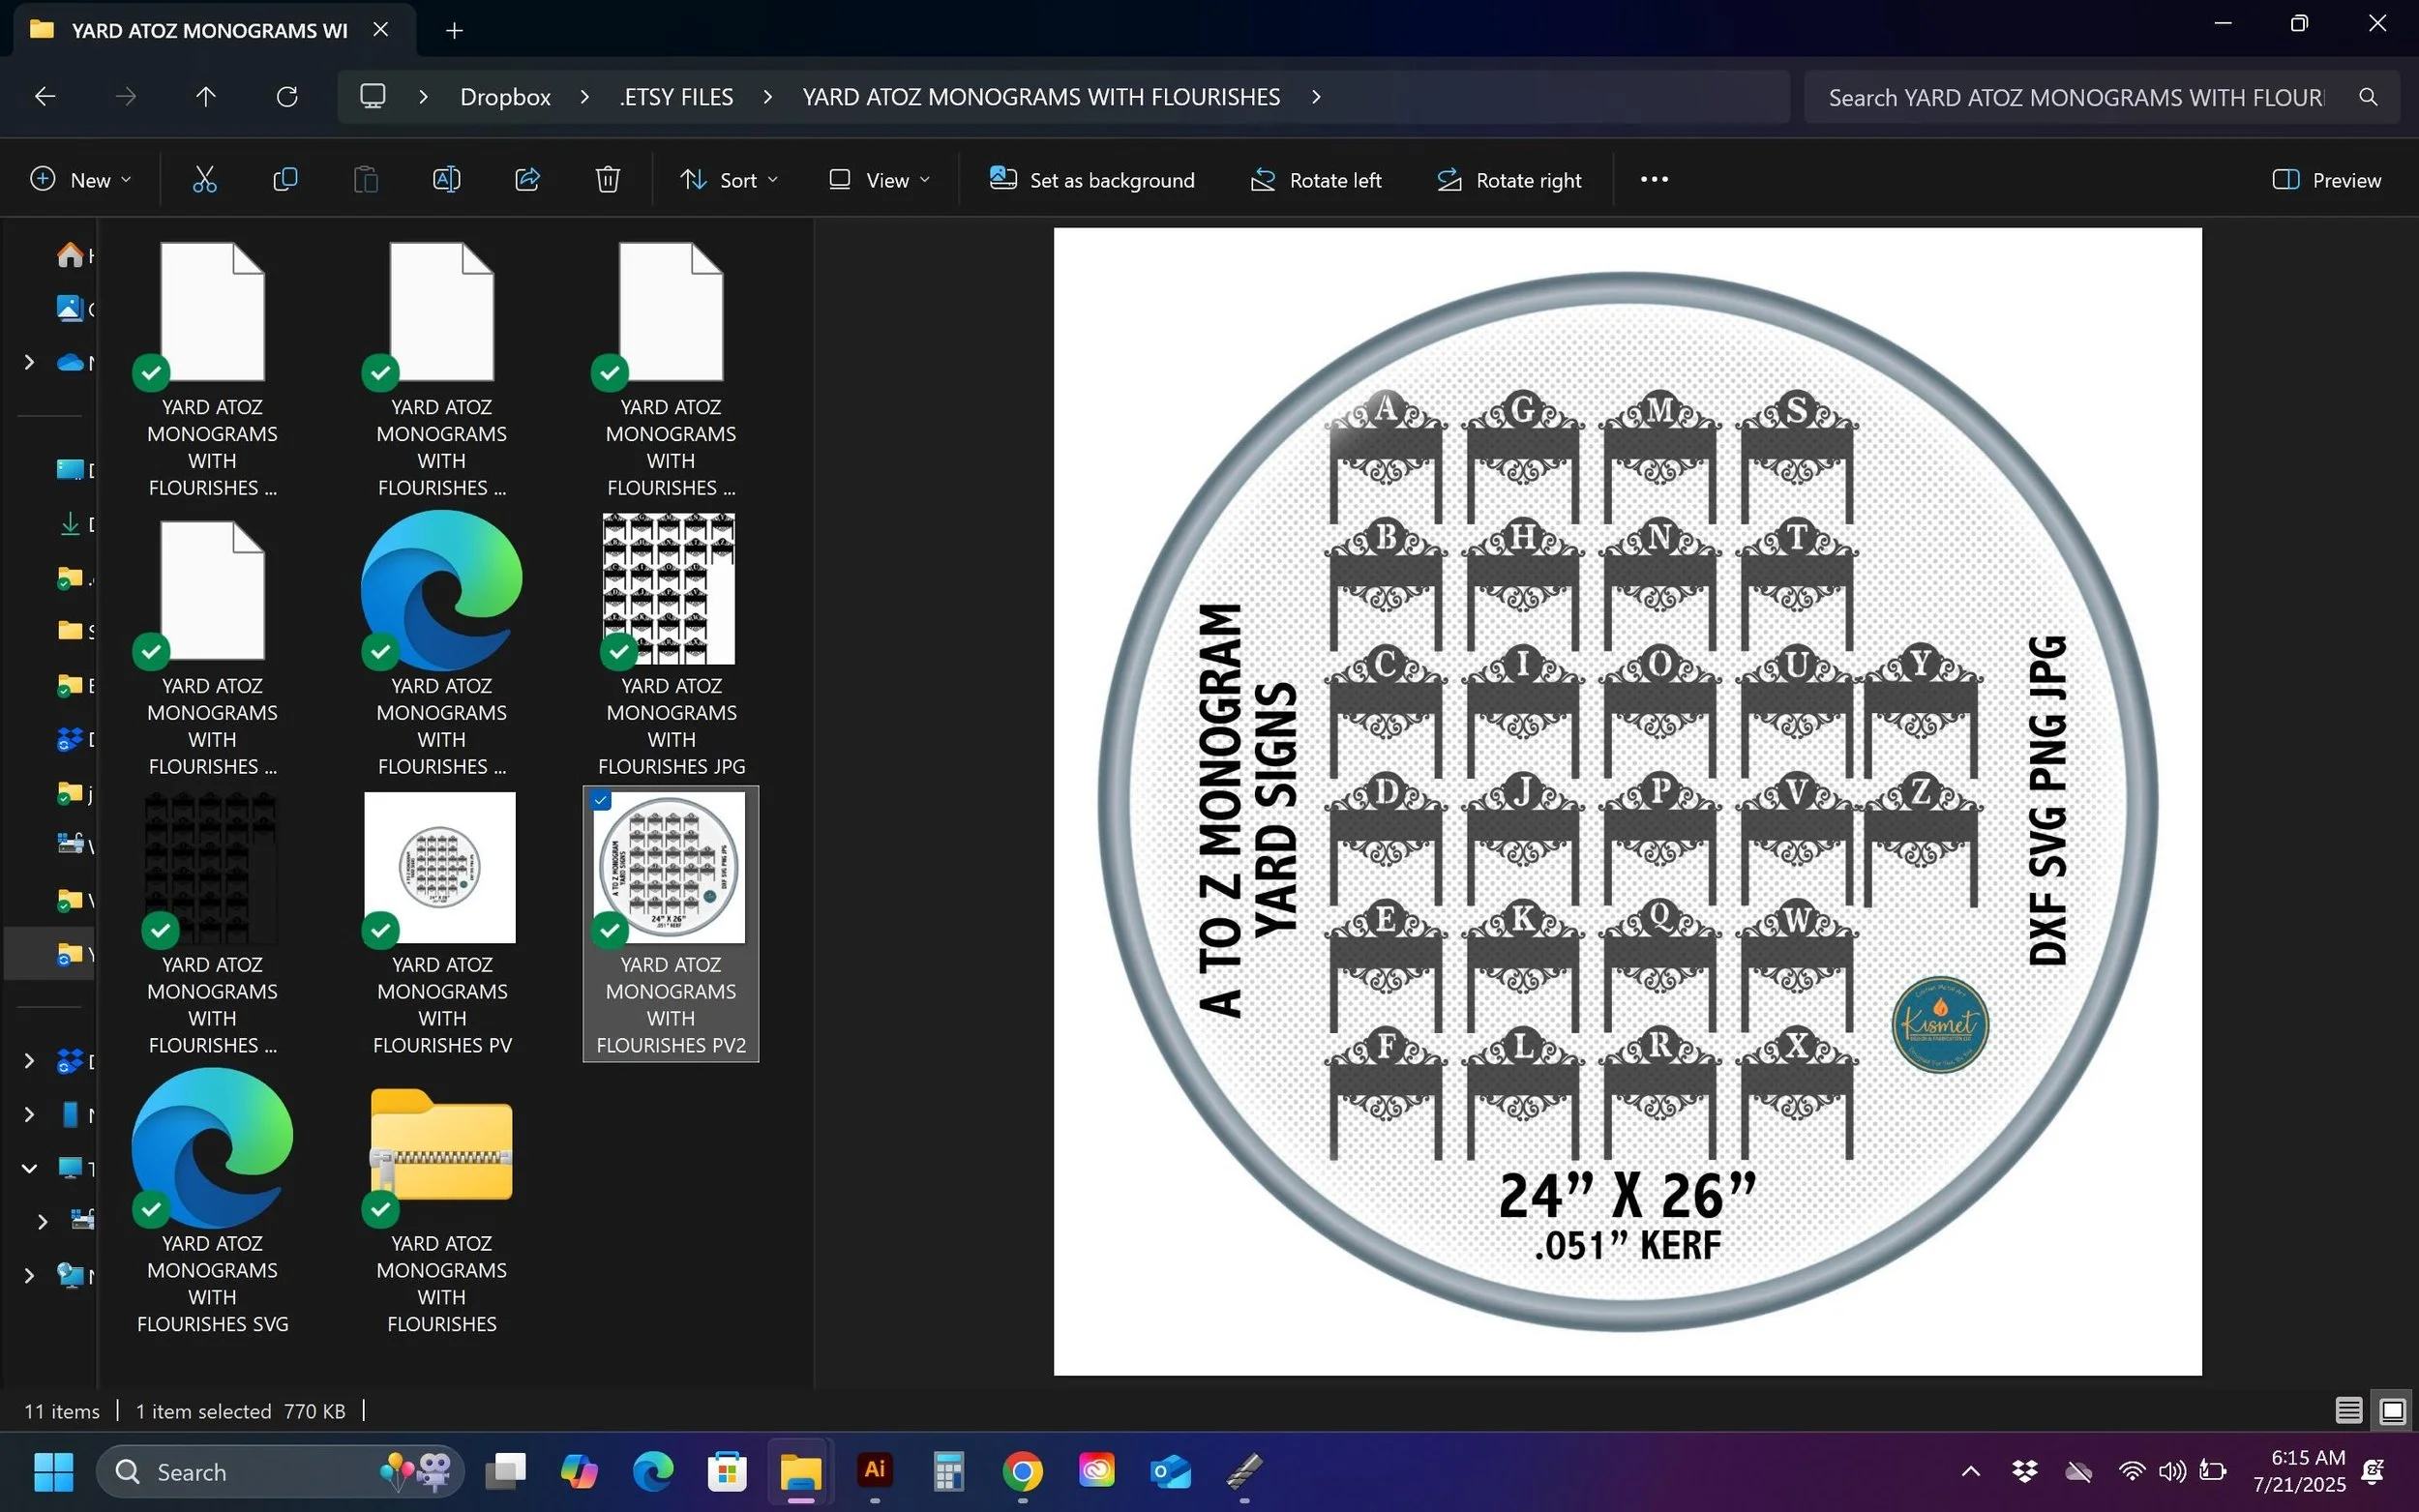Open Adobe Illustrator from taskbar

click(875, 1471)
